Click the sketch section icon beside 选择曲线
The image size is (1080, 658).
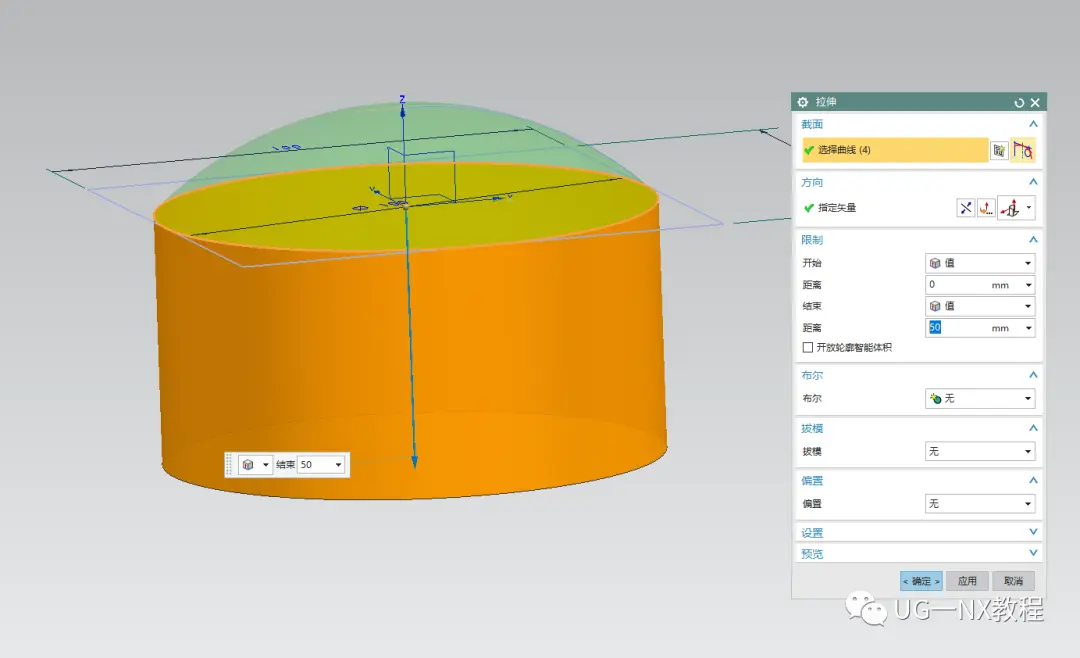[x=999, y=150]
